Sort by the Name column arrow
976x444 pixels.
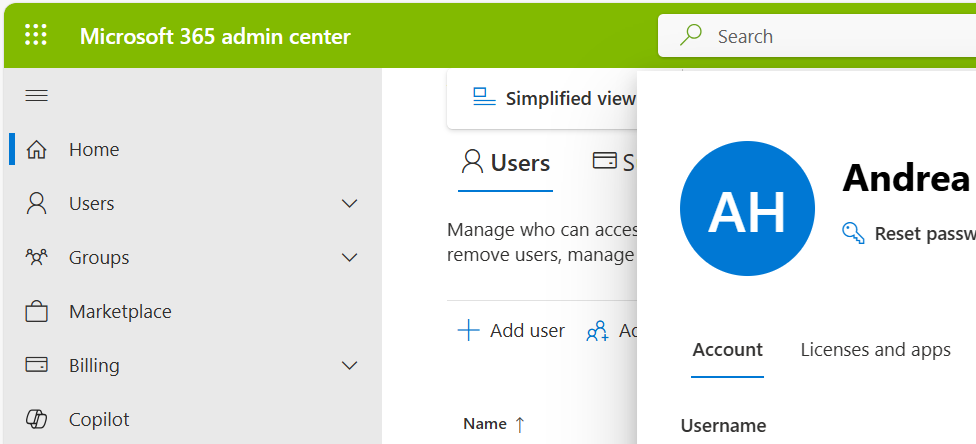[x=520, y=425]
